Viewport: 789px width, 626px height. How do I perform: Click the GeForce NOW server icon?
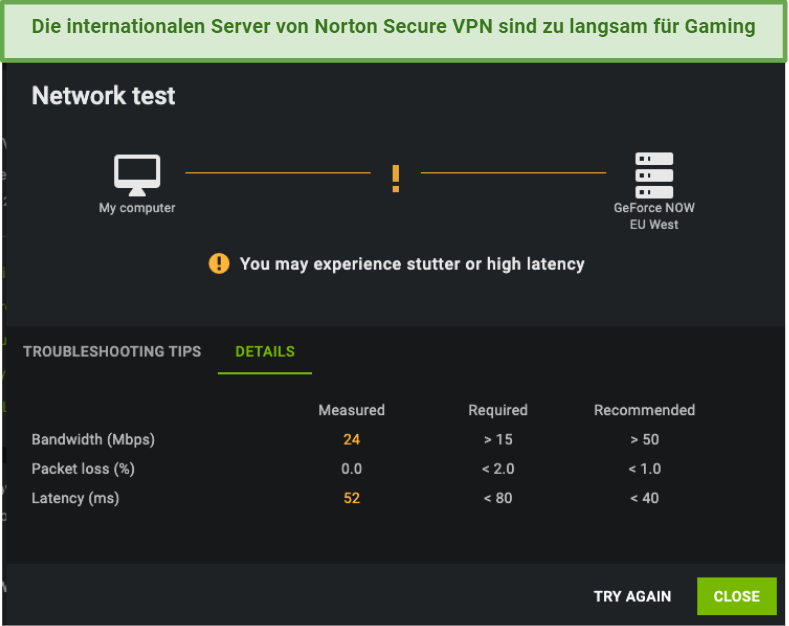coord(654,175)
